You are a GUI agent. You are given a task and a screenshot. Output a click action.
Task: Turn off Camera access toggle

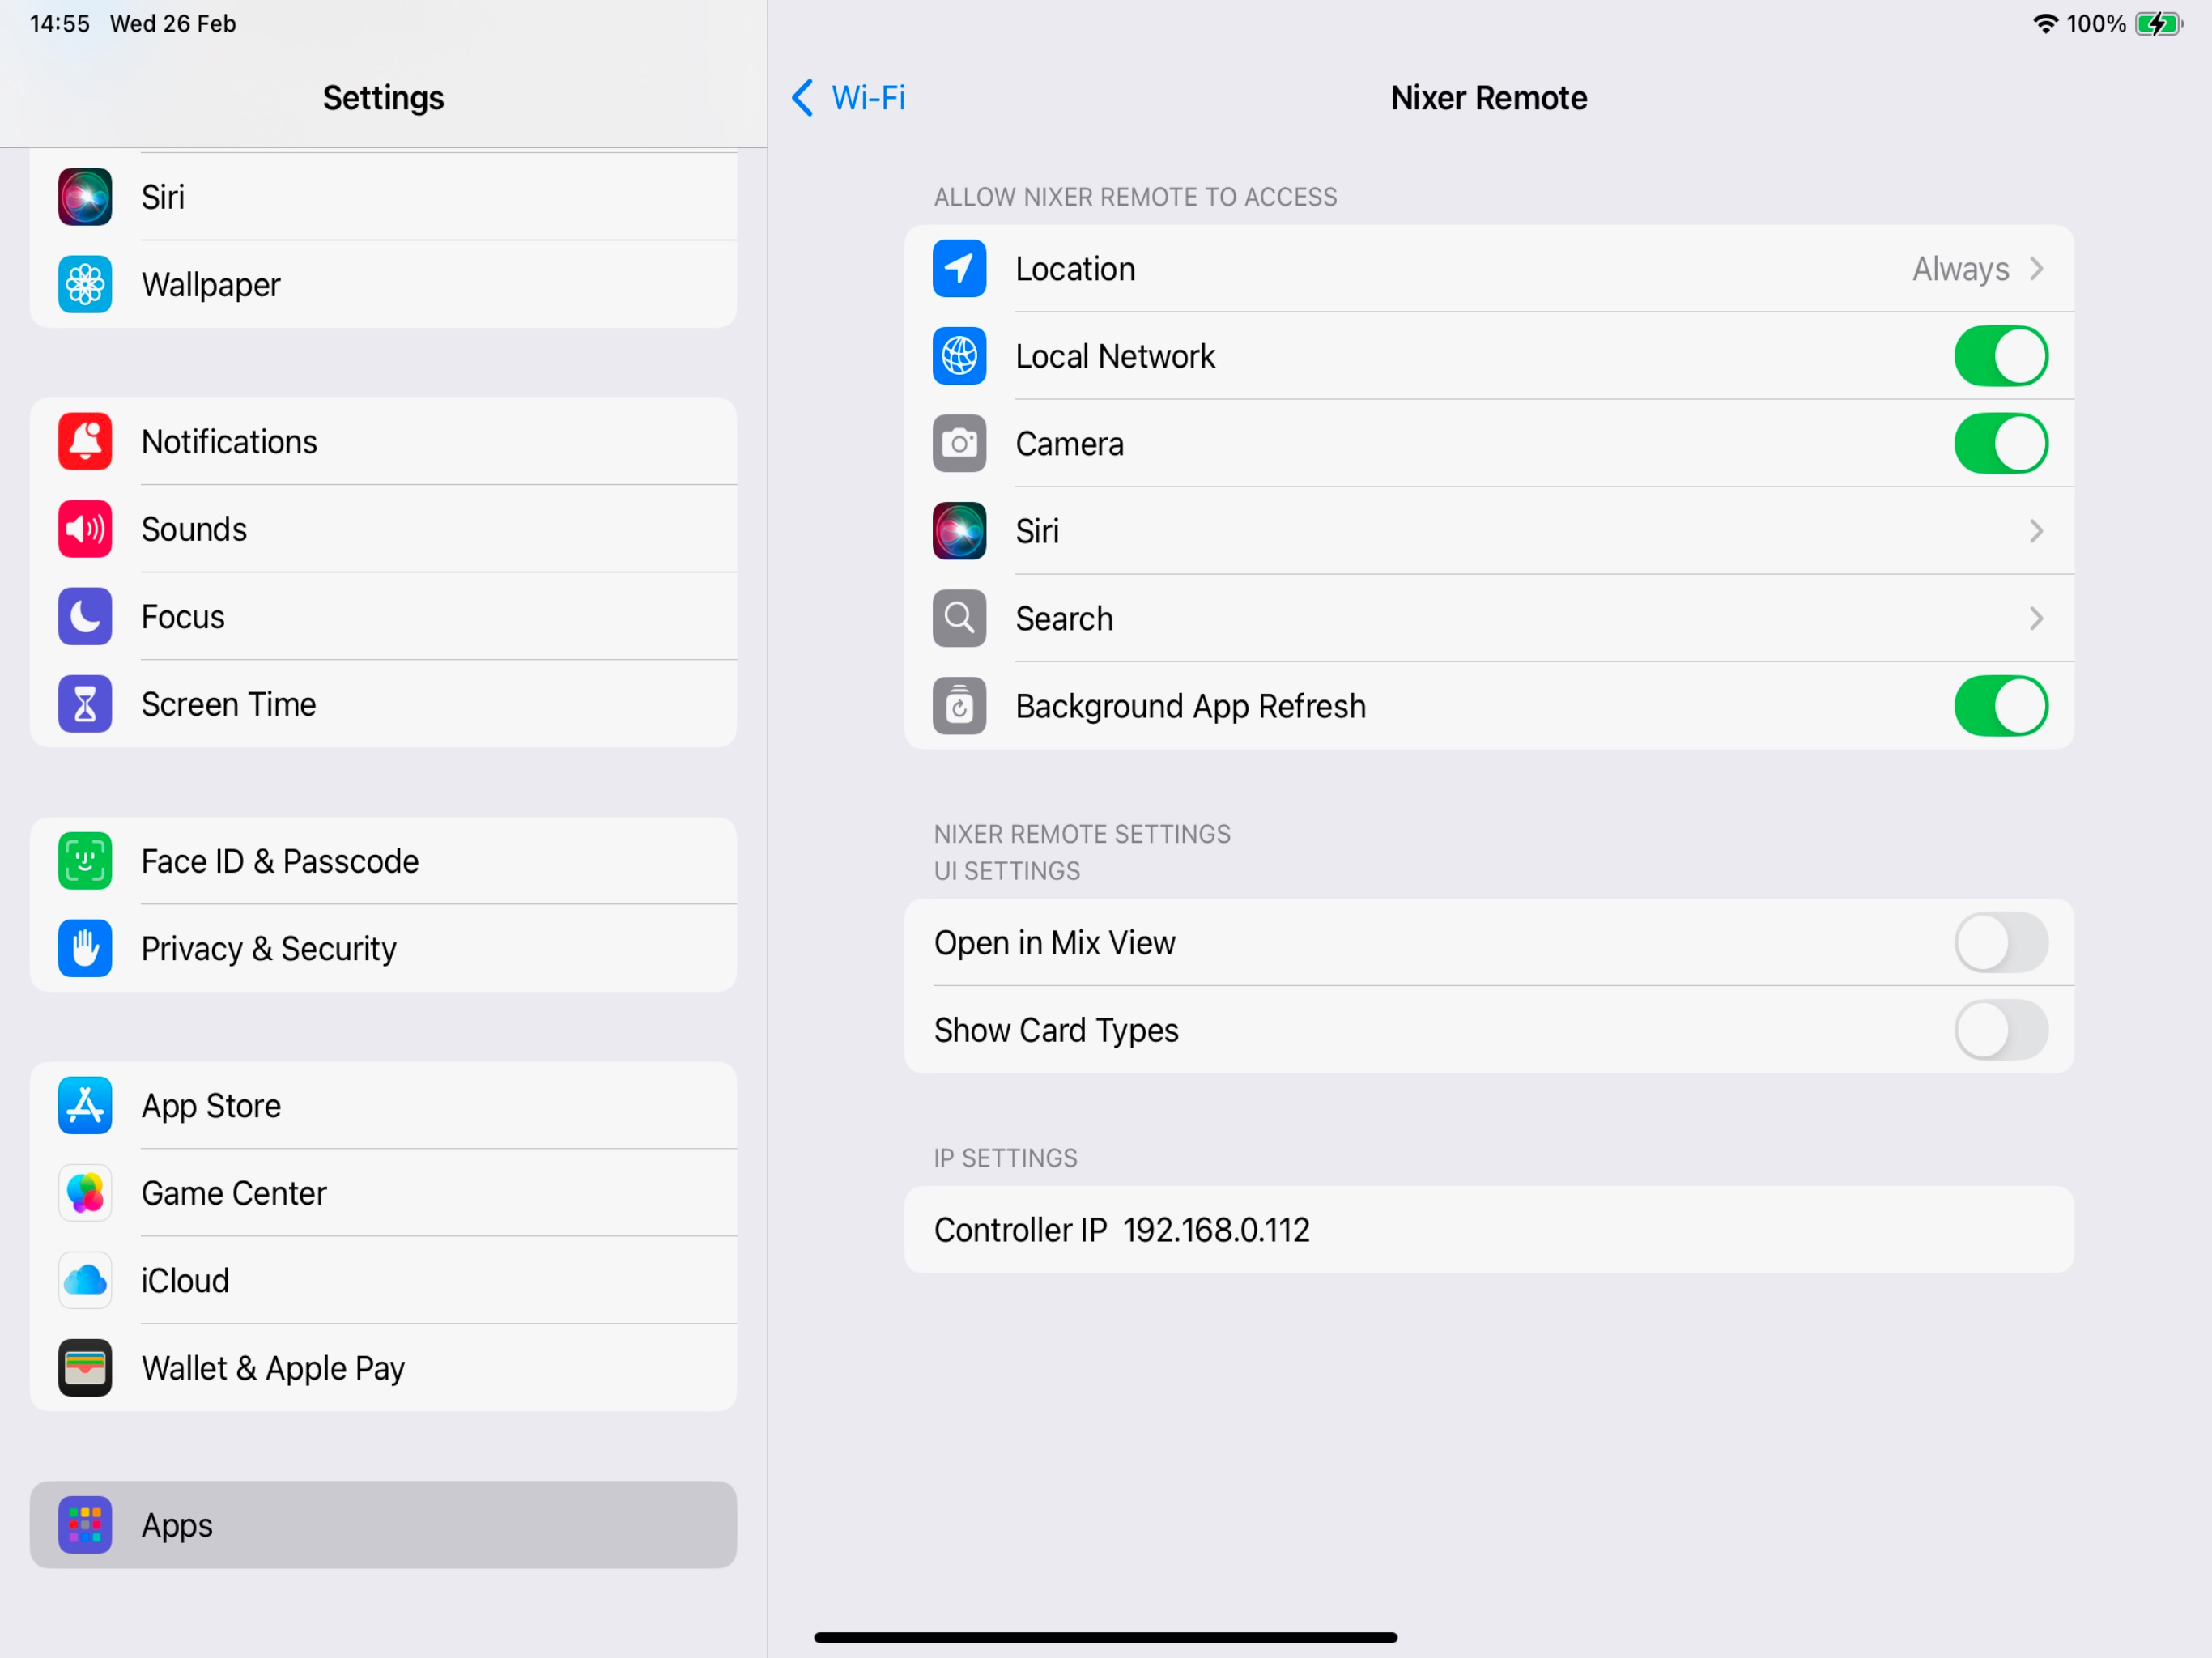2000,444
